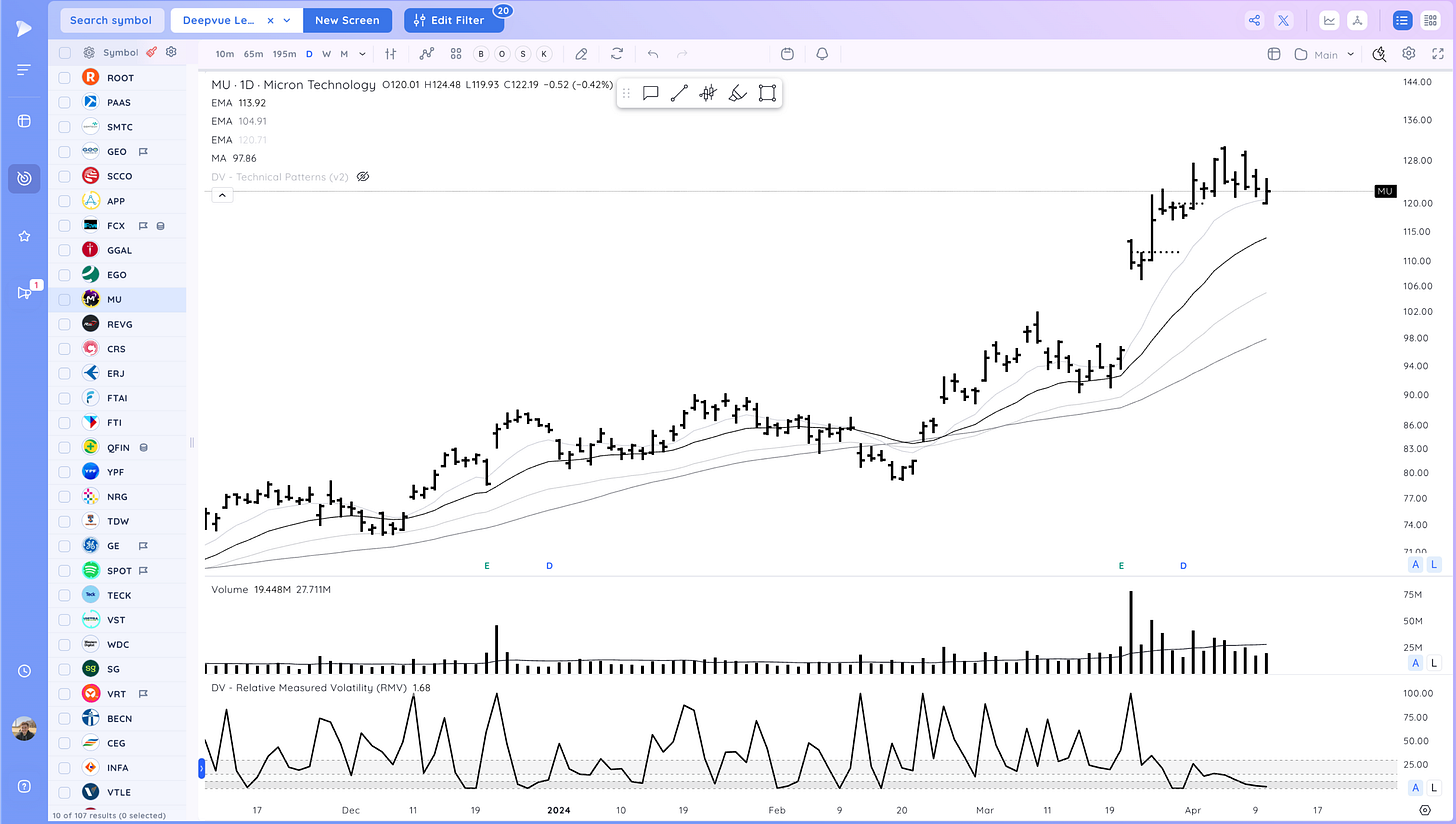Select the brush drawing tool
1456x824 pixels.
(x=737, y=93)
